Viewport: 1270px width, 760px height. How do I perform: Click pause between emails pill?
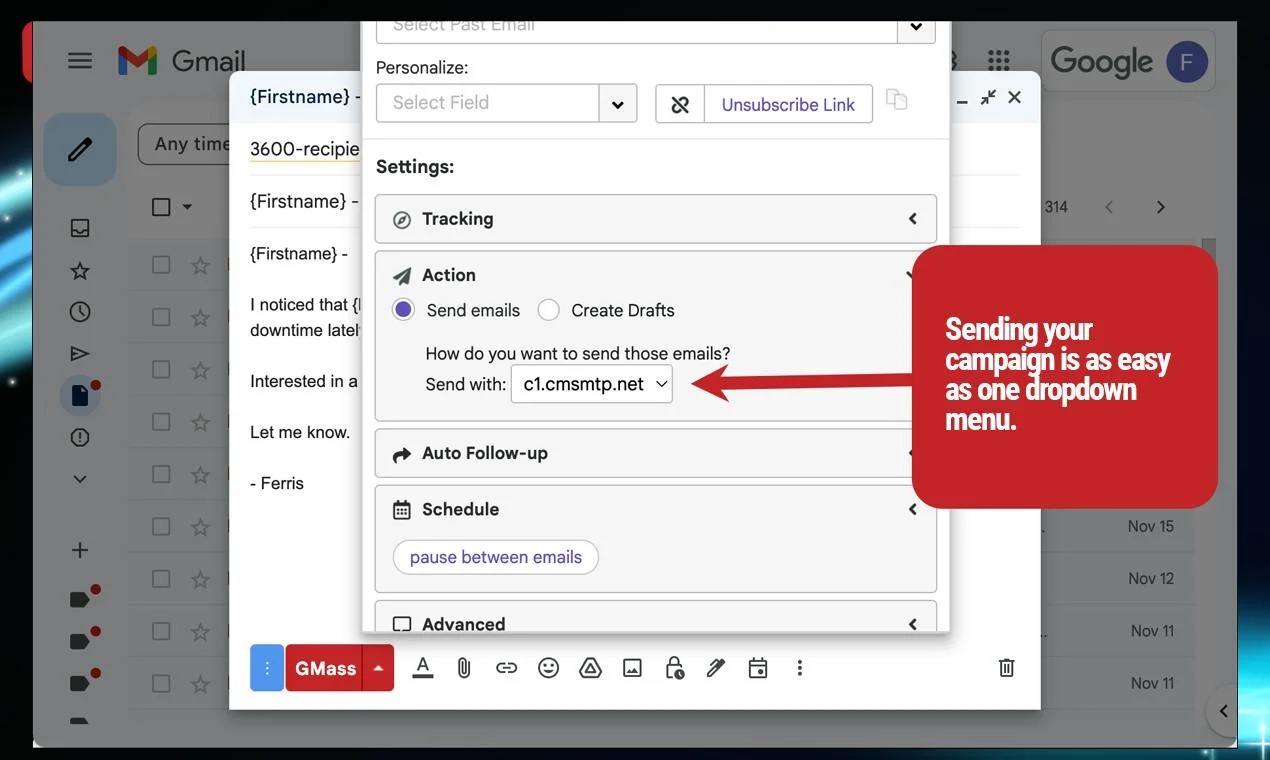(496, 557)
